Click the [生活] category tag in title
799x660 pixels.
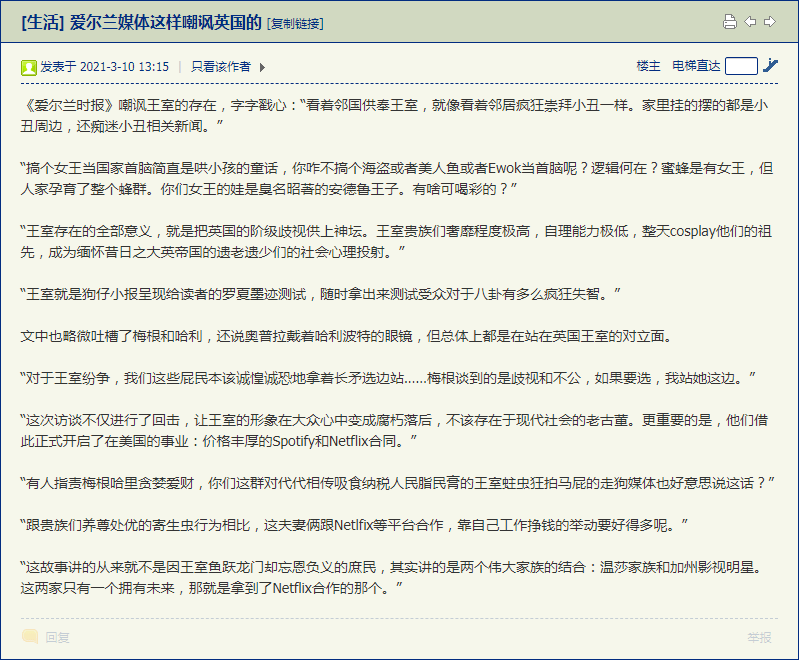click(x=43, y=22)
